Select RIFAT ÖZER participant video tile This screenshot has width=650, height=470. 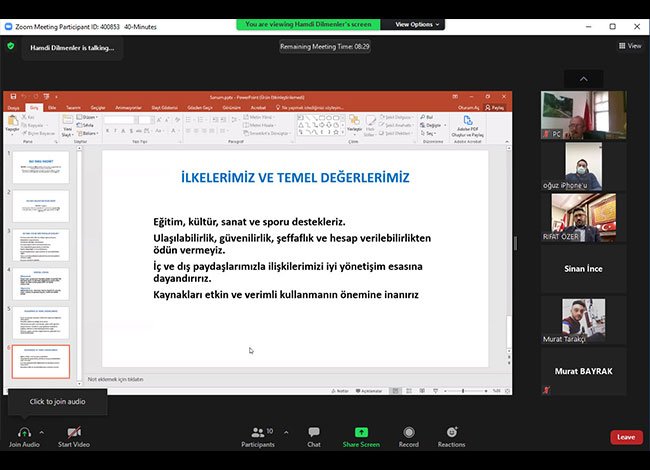click(x=583, y=218)
